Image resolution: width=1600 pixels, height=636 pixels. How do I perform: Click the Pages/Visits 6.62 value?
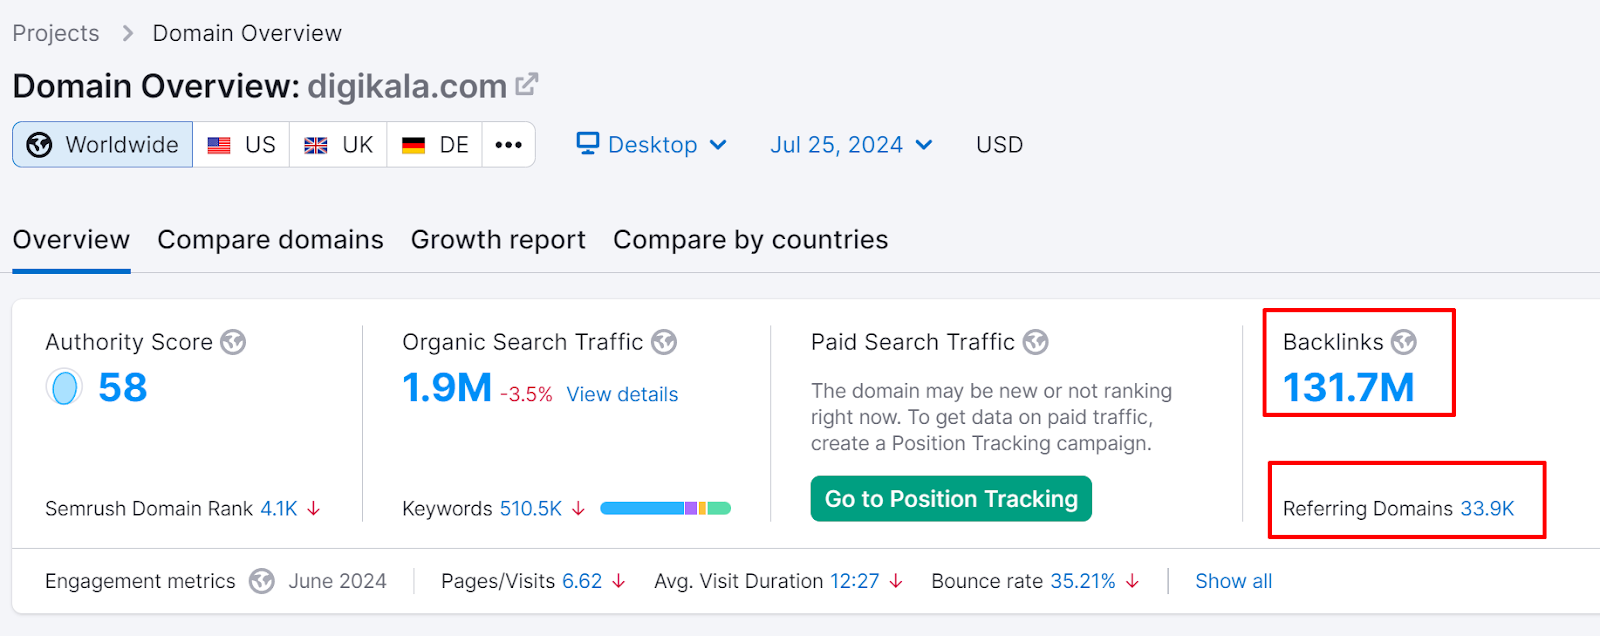pyautogui.click(x=582, y=581)
